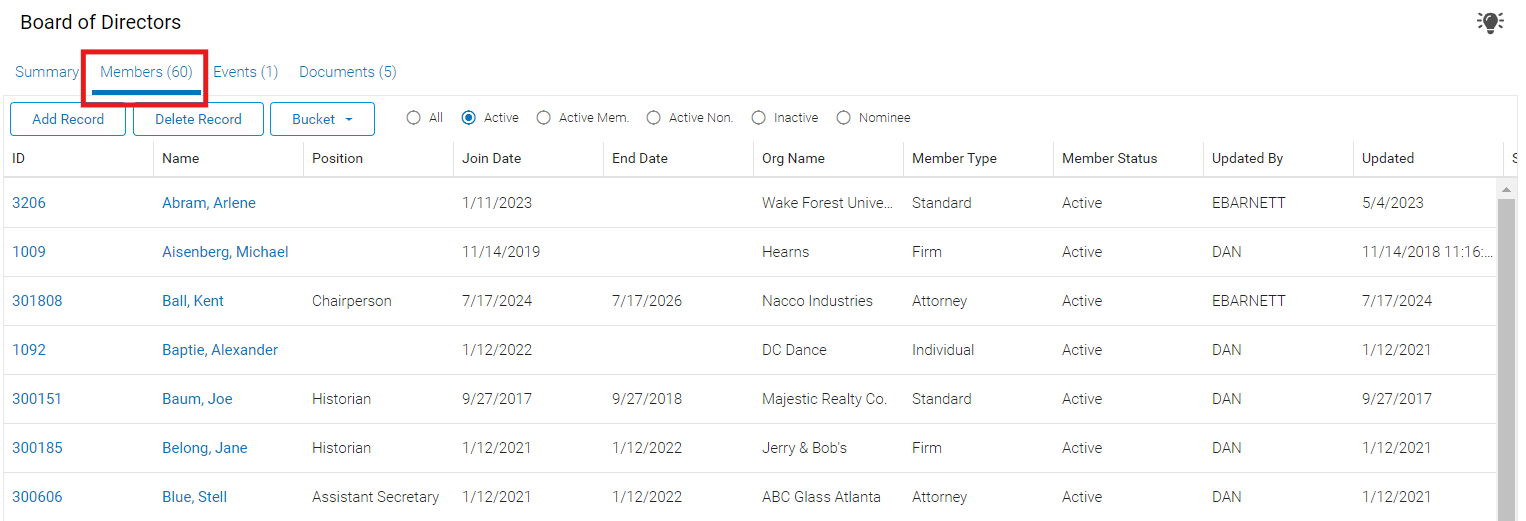Image resolution: width=1526 pixels, height=521 pixels.
Task: Select the Active Non. radio filter
Action: [653, 118]
